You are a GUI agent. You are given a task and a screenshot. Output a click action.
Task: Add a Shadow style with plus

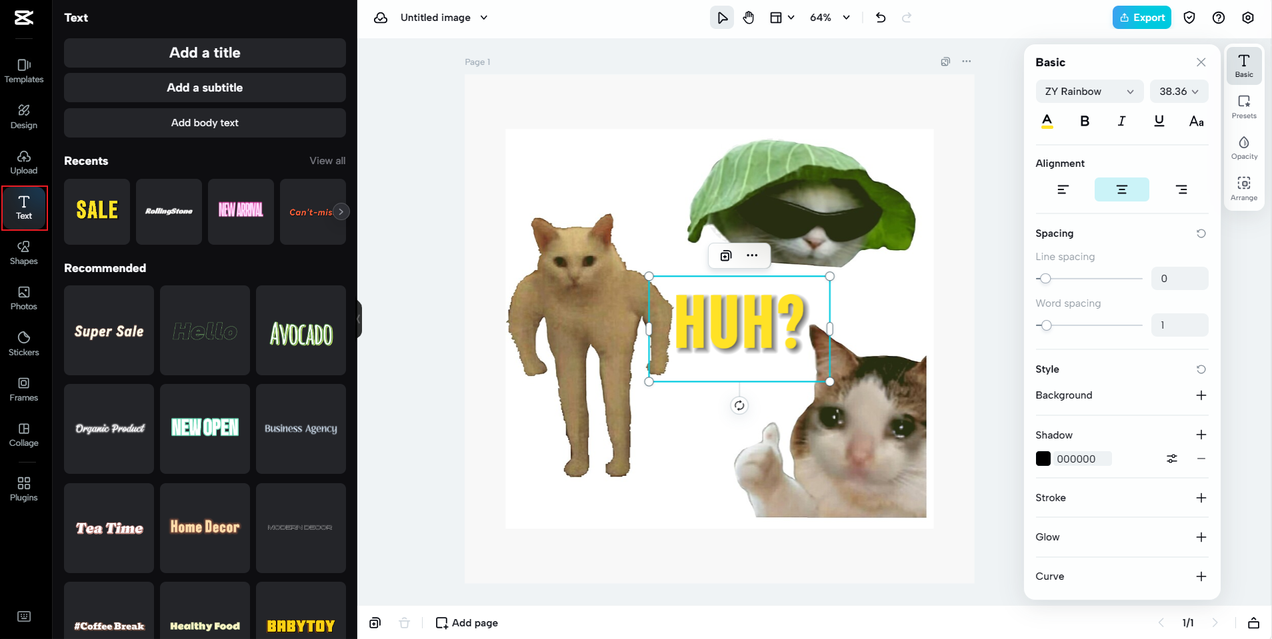[1201, 435]
